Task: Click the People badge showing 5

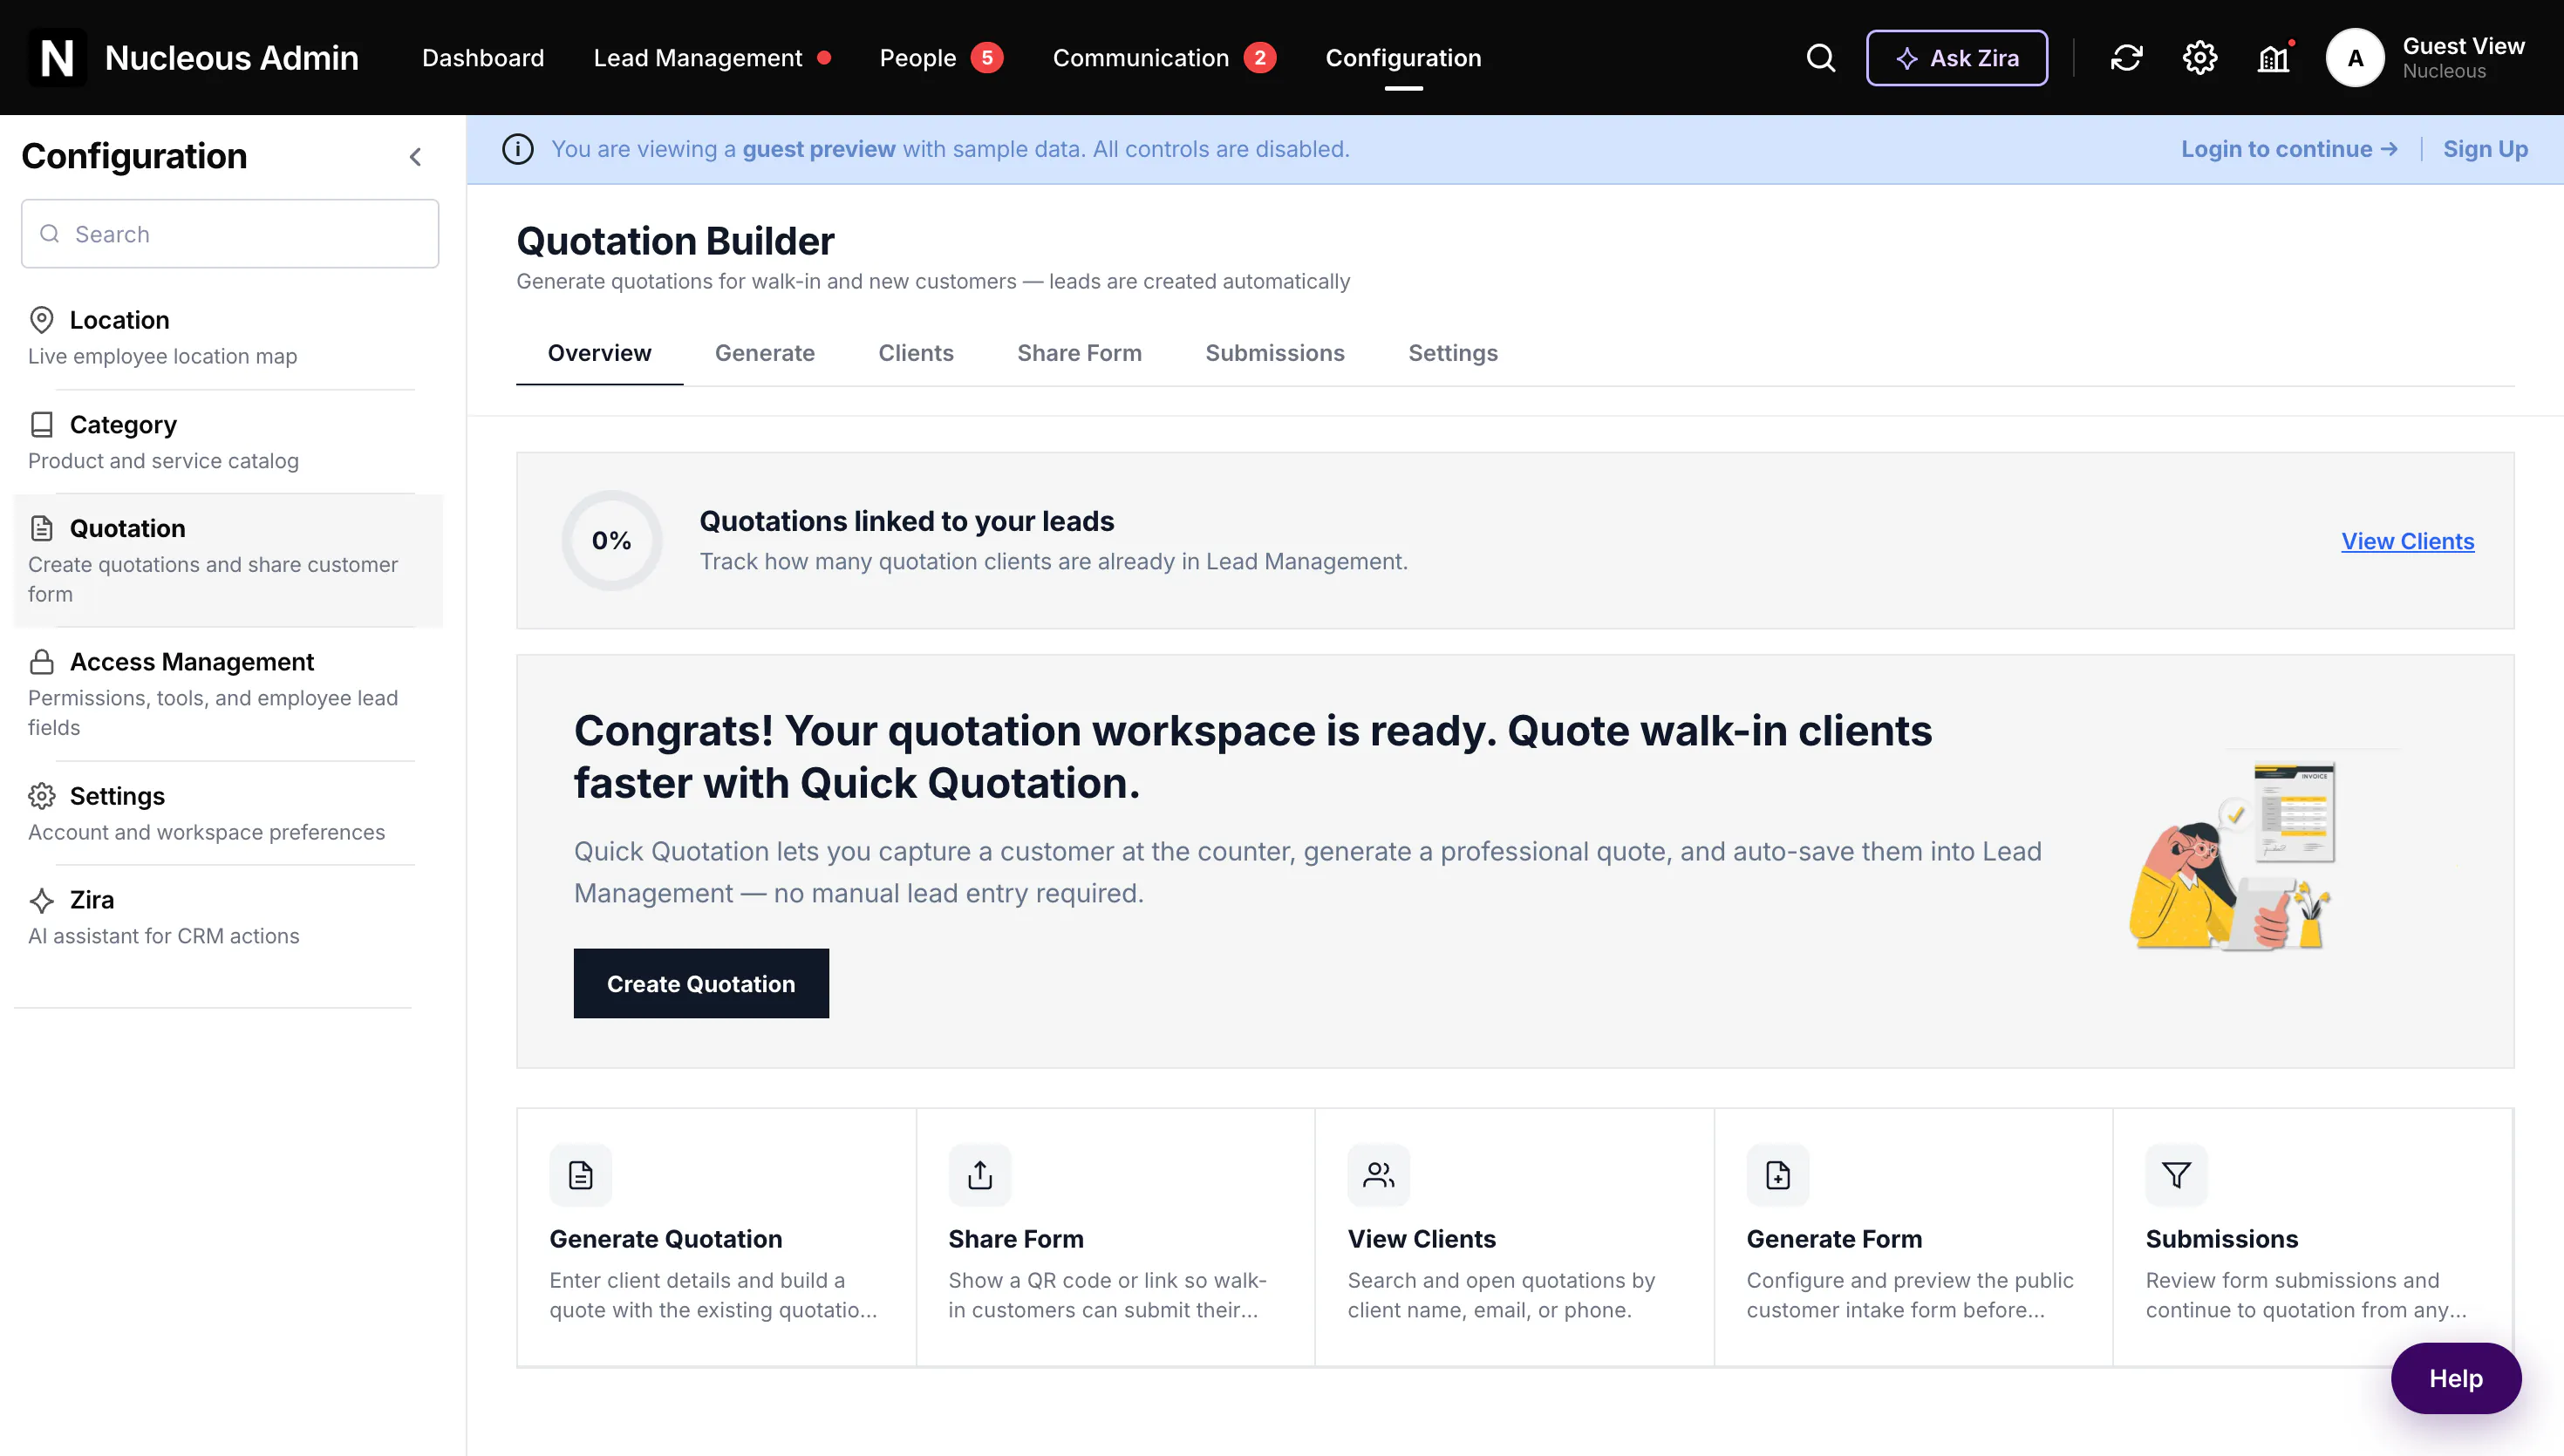Action: 987,58
